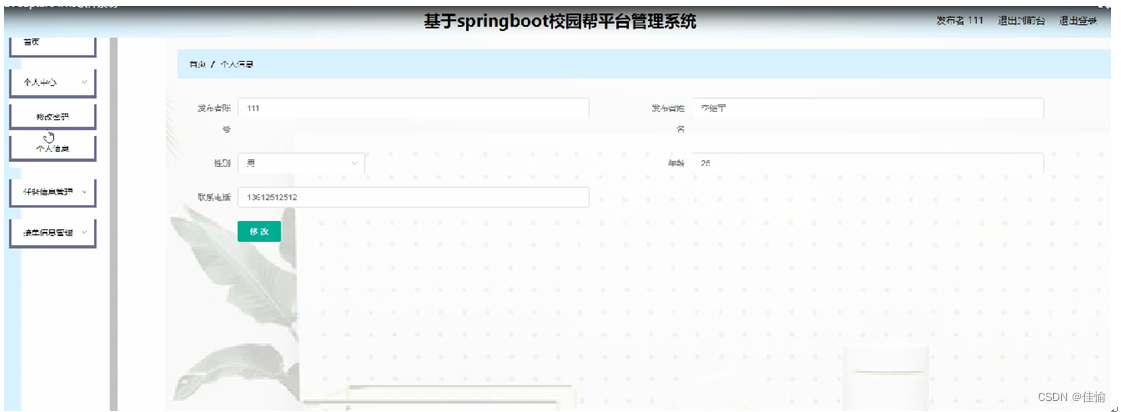Expand the 接单信息管理 sidebar menu
The width and height of the screenshot is (1121, 412).
coord(52,233)
